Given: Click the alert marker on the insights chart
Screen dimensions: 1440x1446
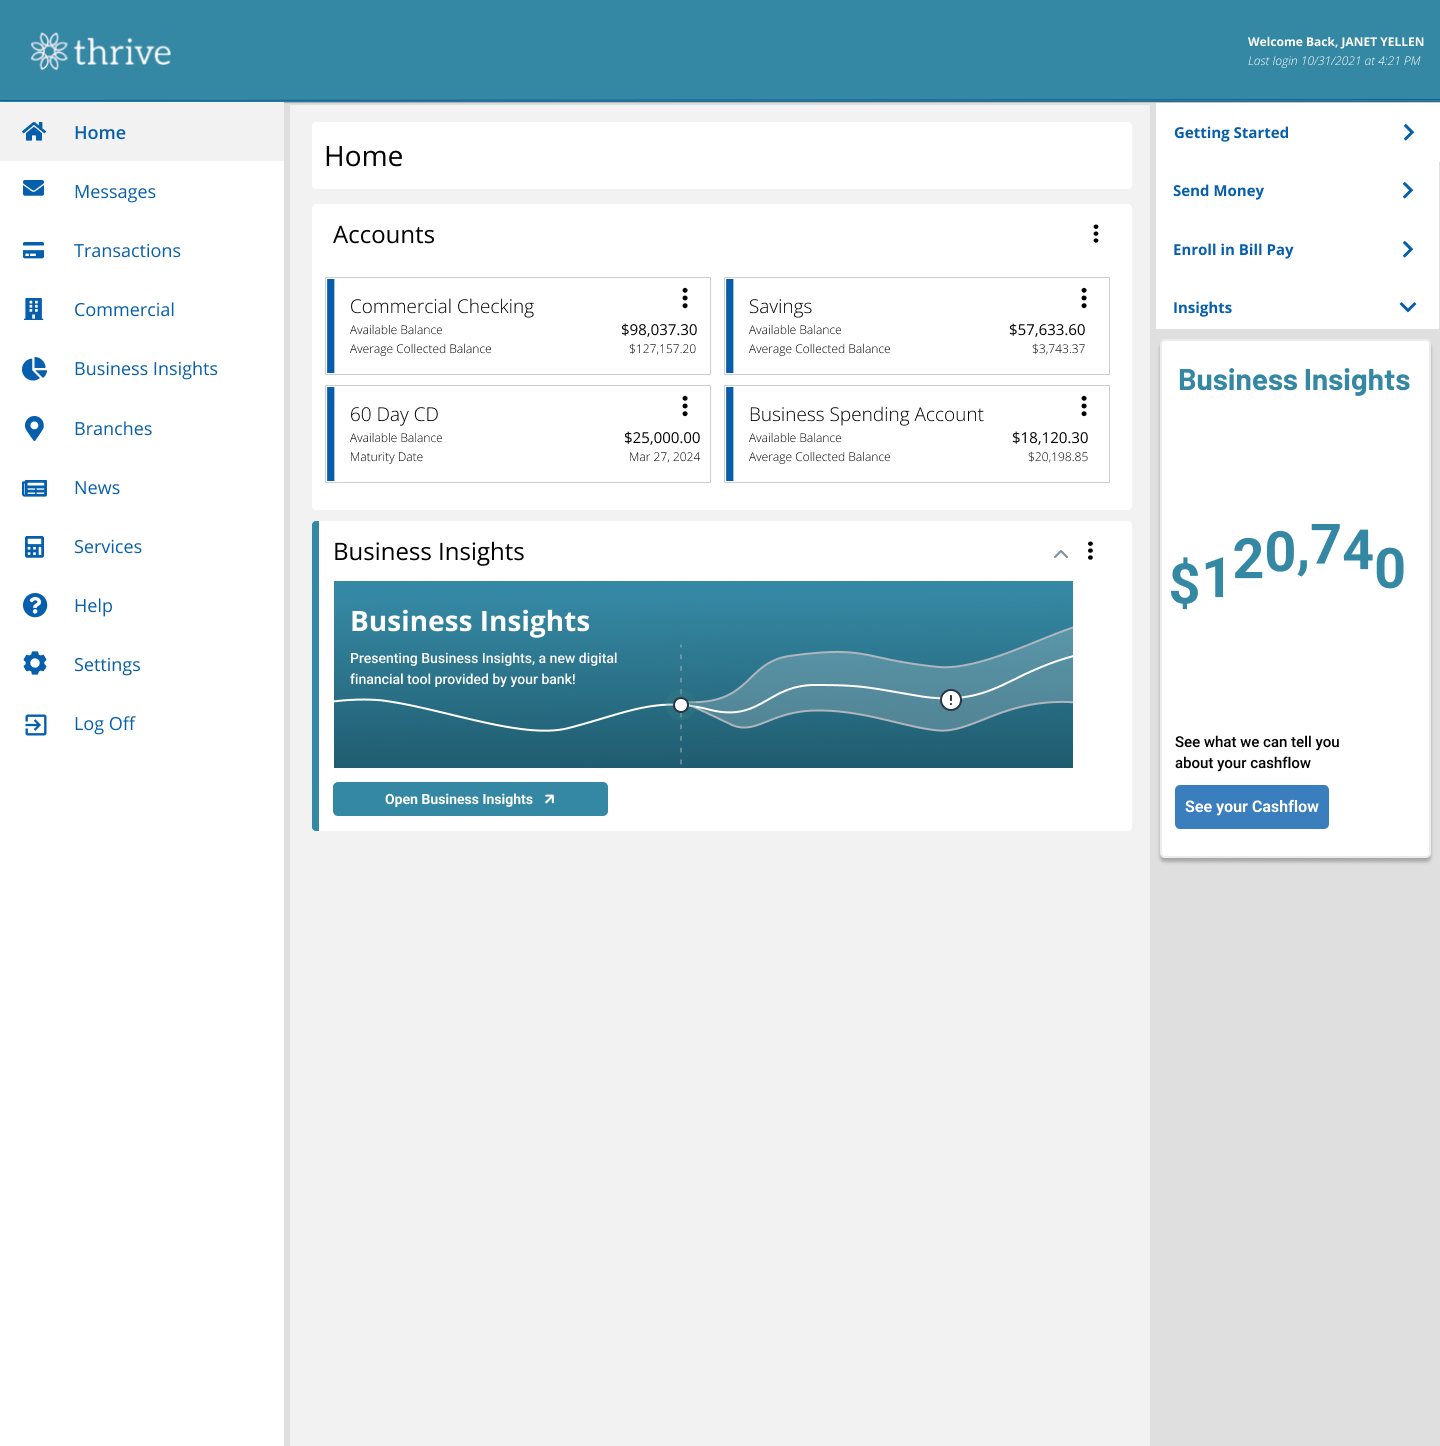Looking at the screenshot, I should click(x=951, y=700).
